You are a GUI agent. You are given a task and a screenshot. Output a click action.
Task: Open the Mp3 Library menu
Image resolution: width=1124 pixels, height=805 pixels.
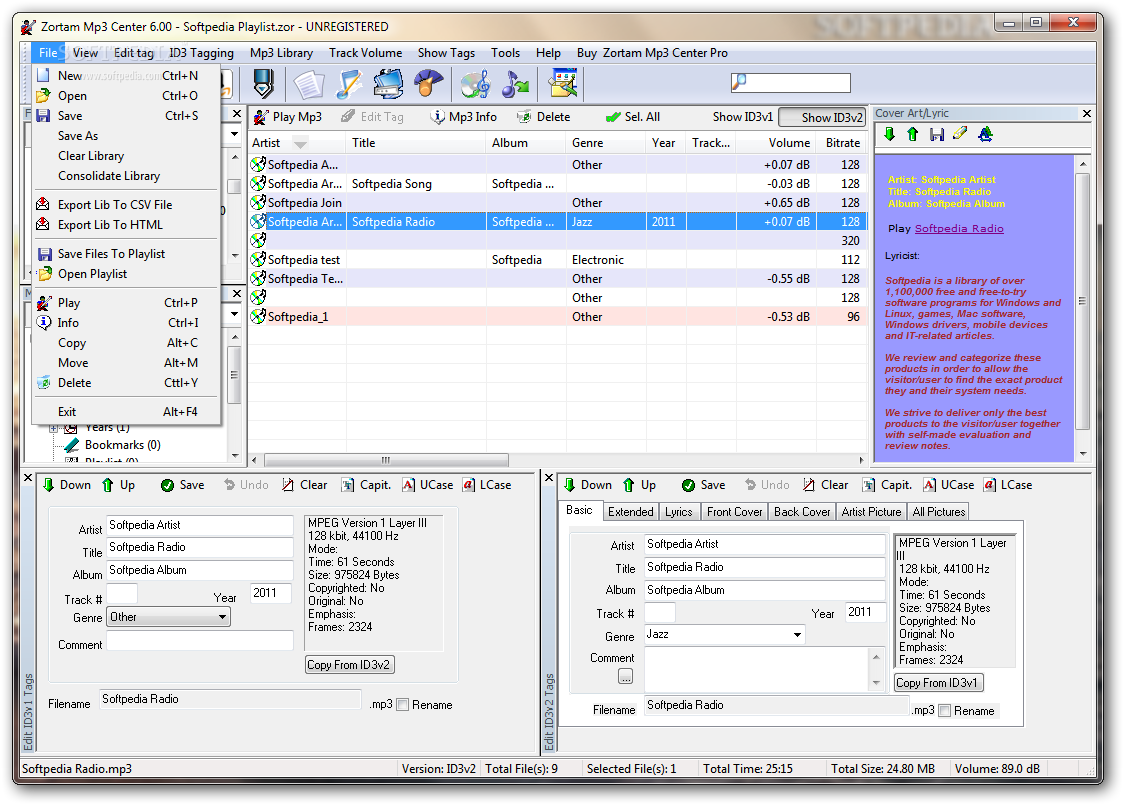(281, 53)
